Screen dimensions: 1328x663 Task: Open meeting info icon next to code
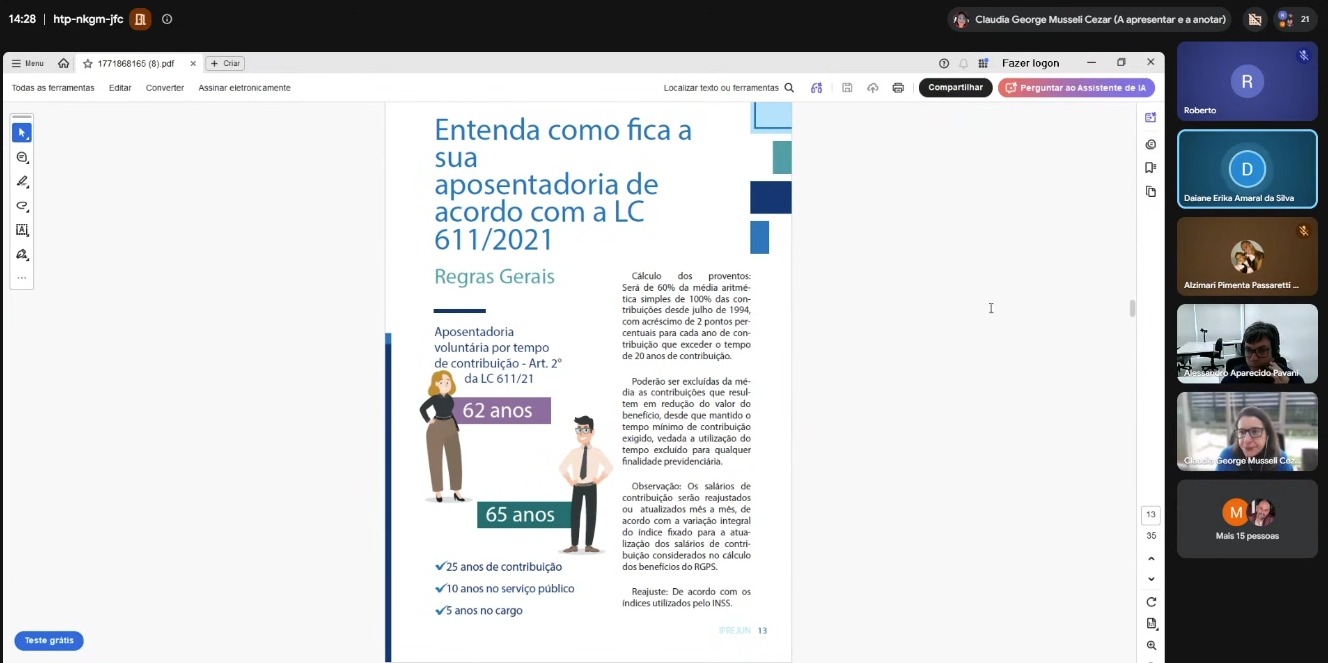tap(167, 19)
